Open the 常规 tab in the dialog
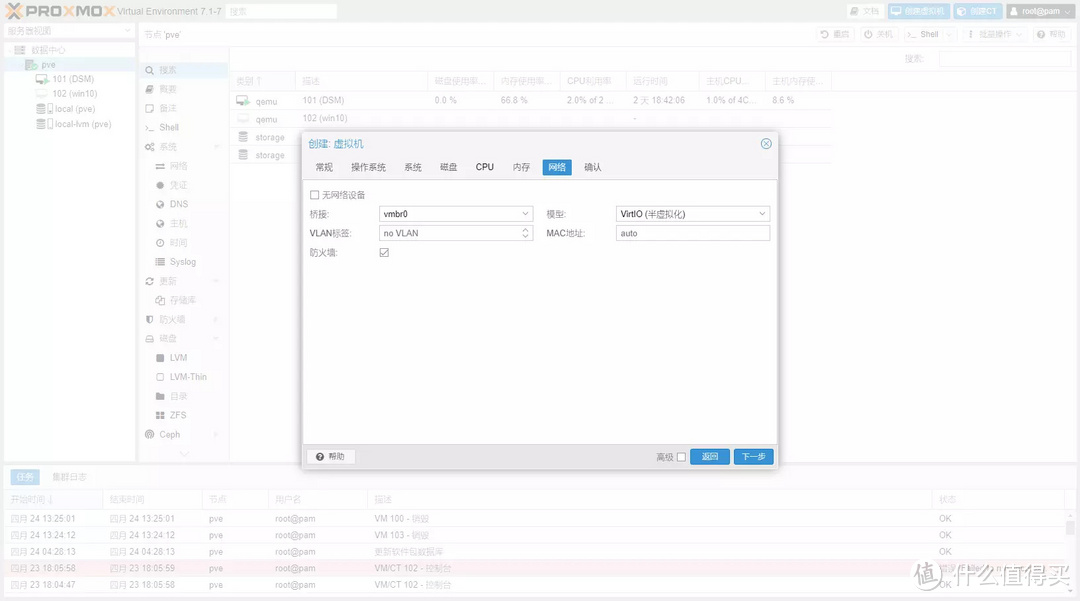Image resolution: width=1080 pixels, height=601 pixels. click(x=324, y=167)
